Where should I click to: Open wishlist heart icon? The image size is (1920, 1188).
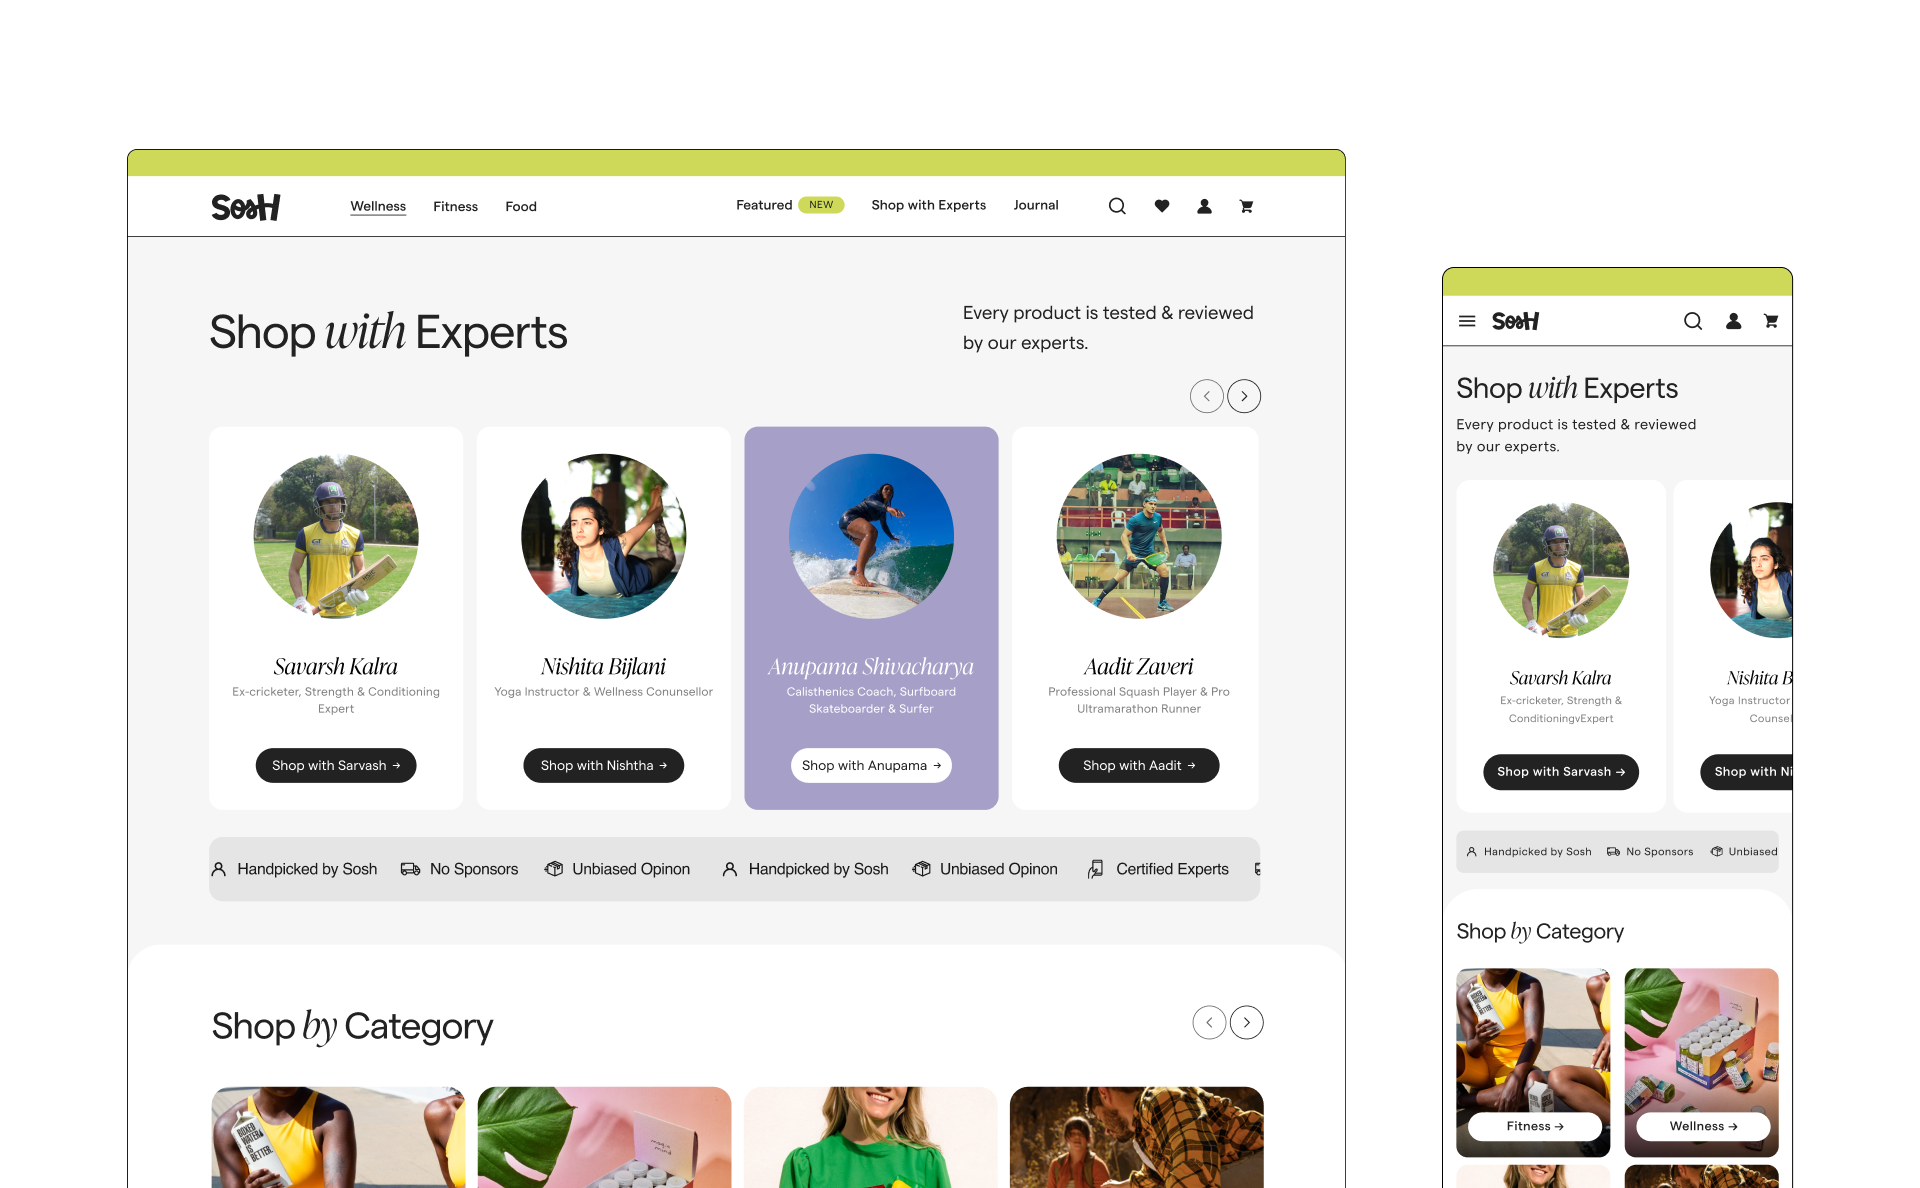(x=1161, y=206)
